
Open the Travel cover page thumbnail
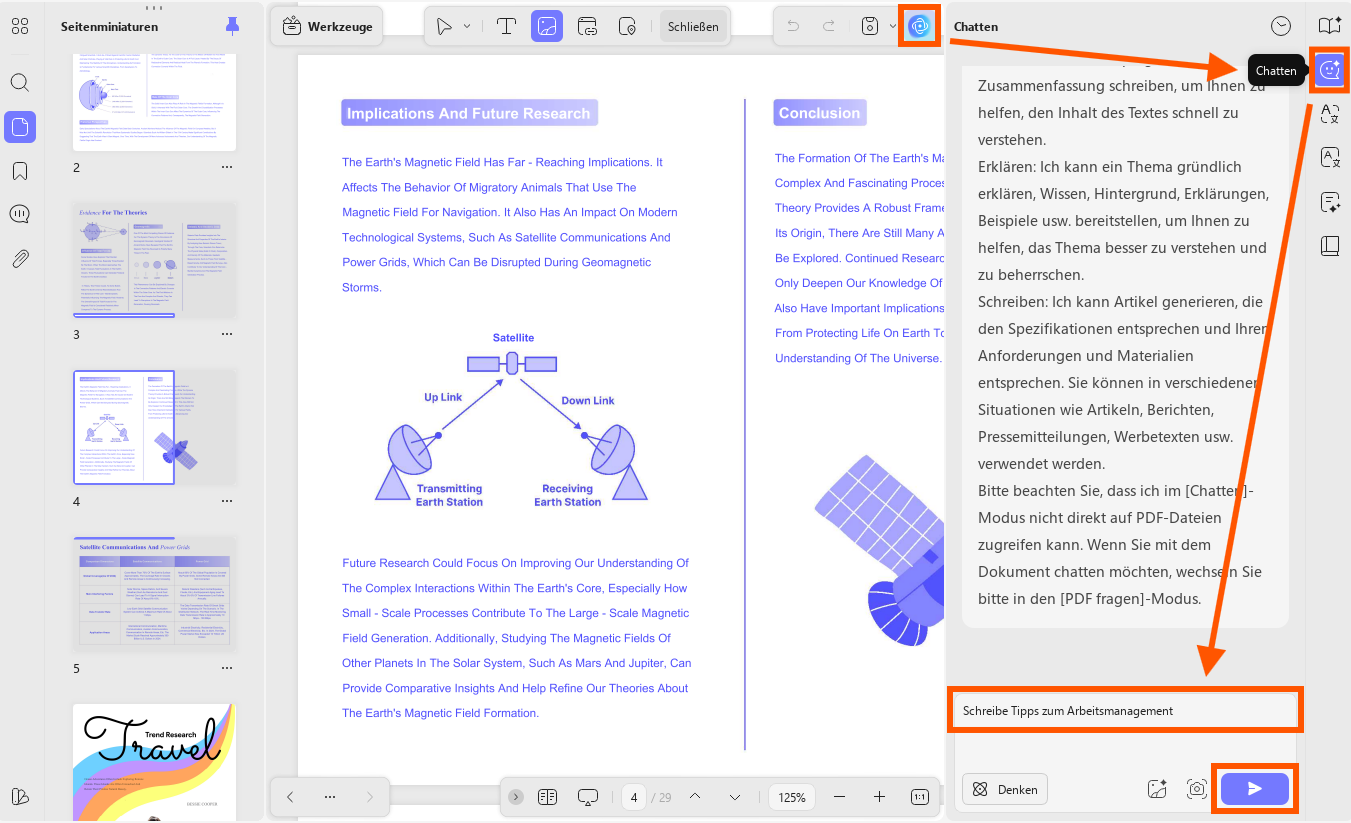155,762
